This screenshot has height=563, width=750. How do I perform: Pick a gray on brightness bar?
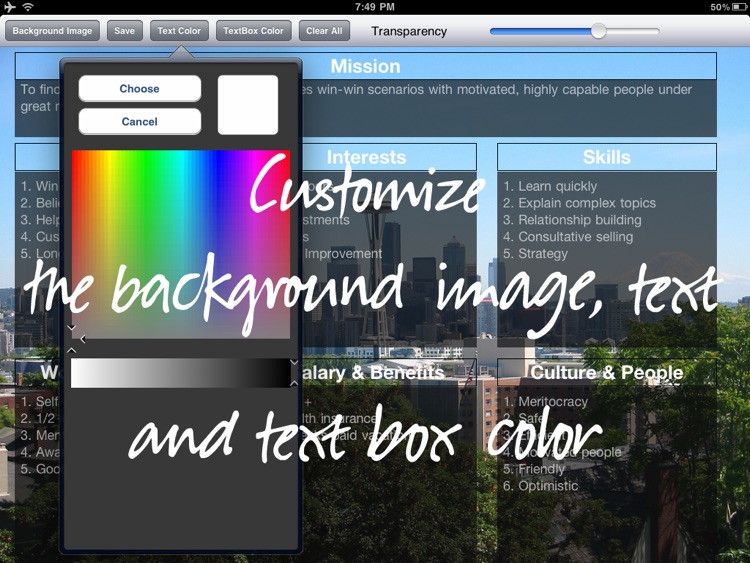tap(181, 373)
